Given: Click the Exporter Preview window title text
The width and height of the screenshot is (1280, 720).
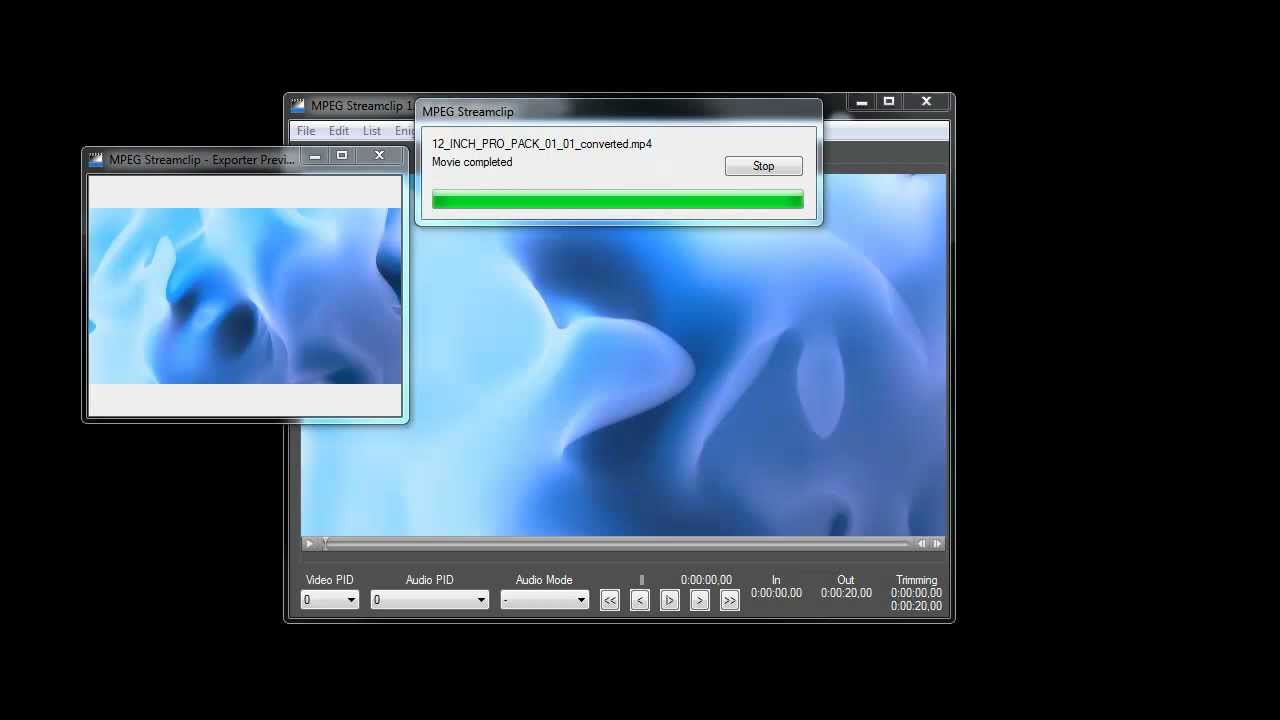Looking at the screenshot, I should 202,159.
